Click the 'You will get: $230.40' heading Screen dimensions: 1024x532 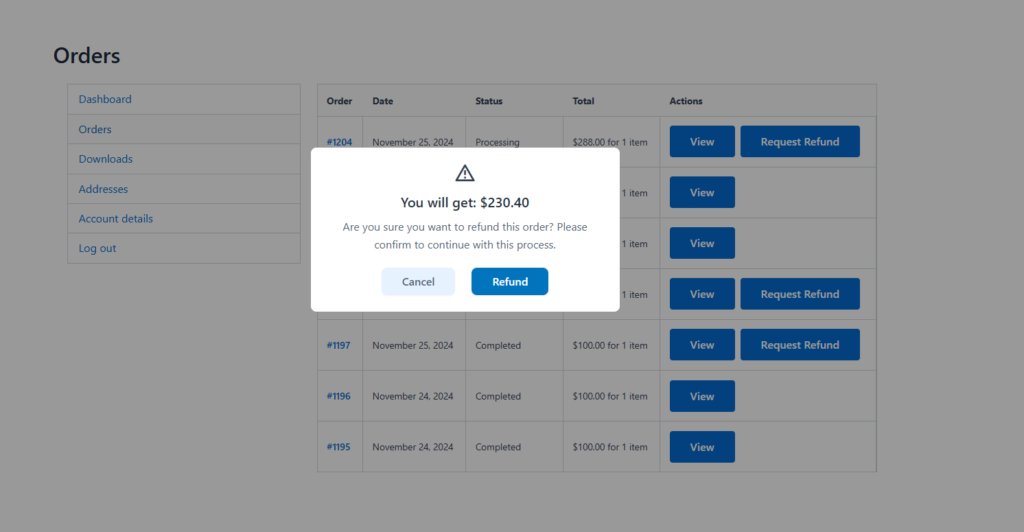click(x=464, y=202)
